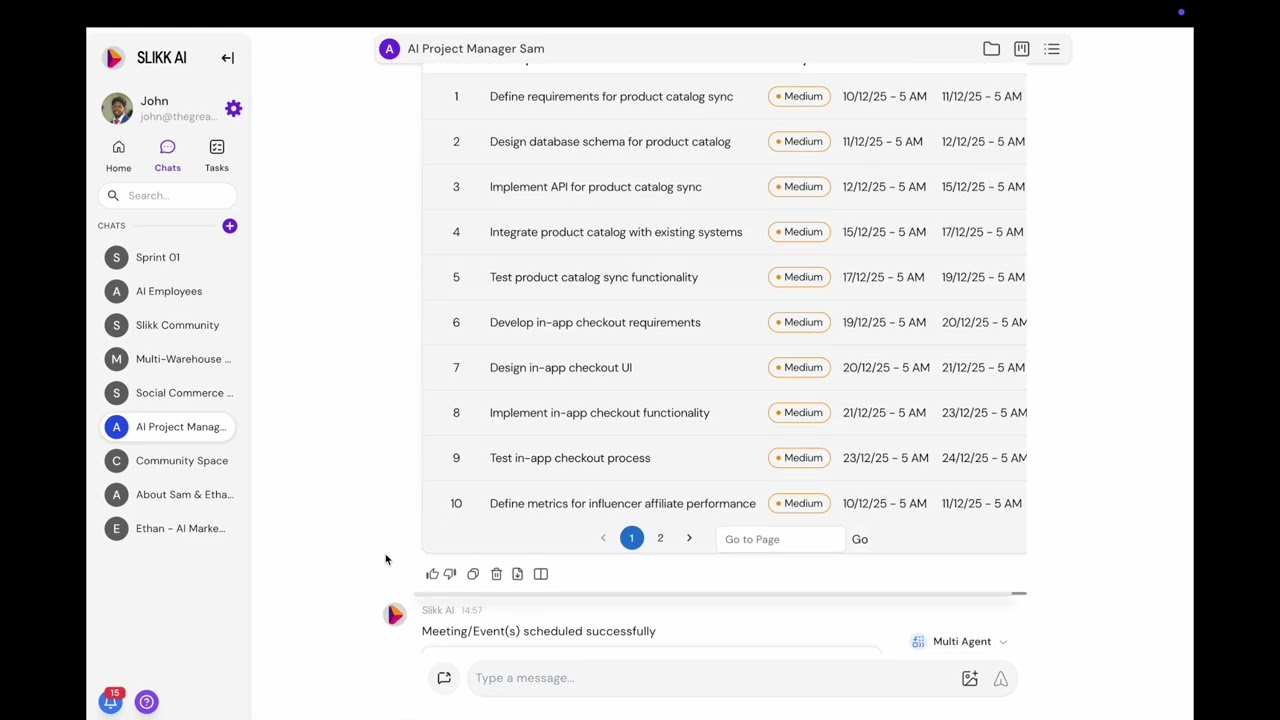
Task: Go to next table page arrow
Action: (689, 538)
